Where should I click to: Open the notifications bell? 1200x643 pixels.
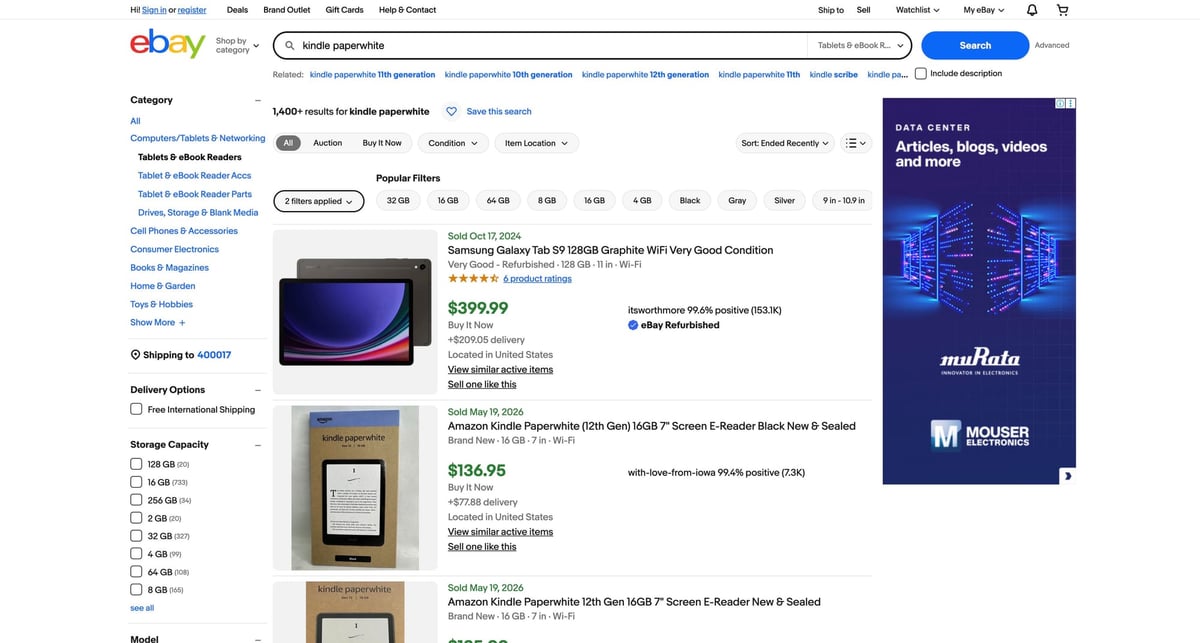tap(1032, 10)
